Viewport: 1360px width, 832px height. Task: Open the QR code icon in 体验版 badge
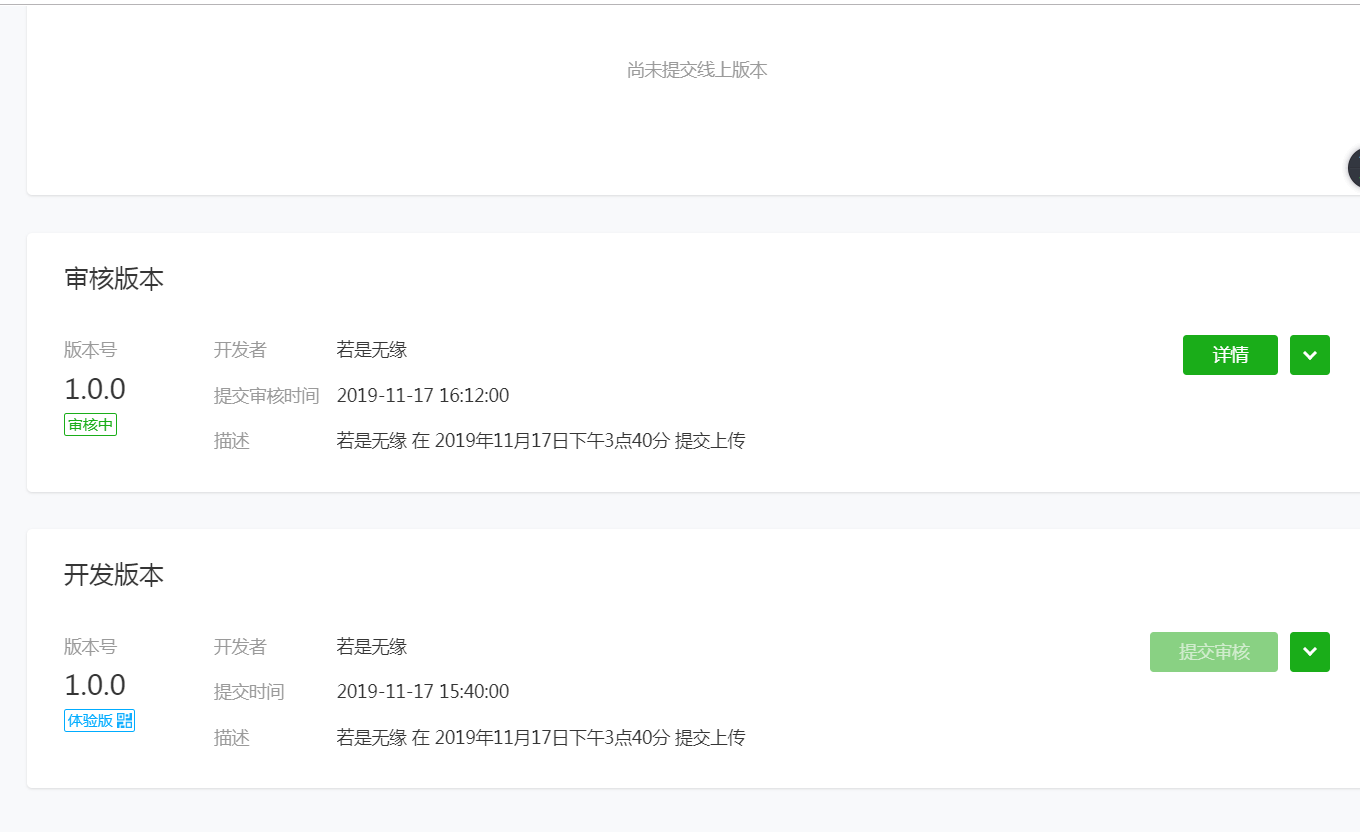click(x=125, y=720)
